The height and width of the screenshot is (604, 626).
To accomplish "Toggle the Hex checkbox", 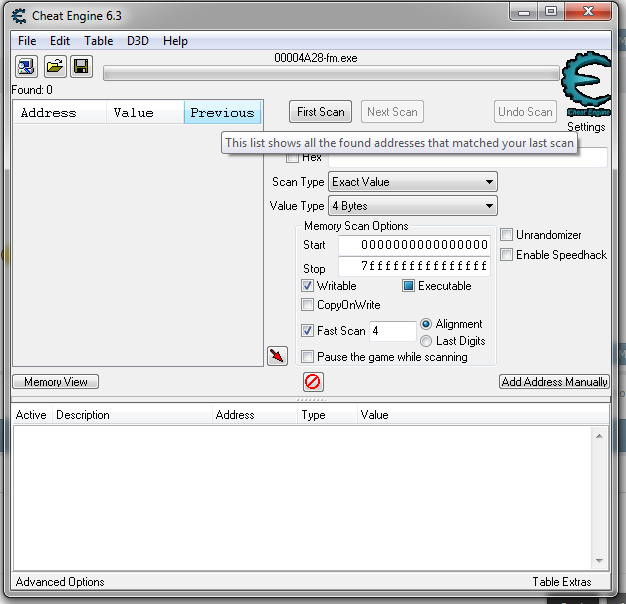I will pyautogui.click(x=292, y=157).
